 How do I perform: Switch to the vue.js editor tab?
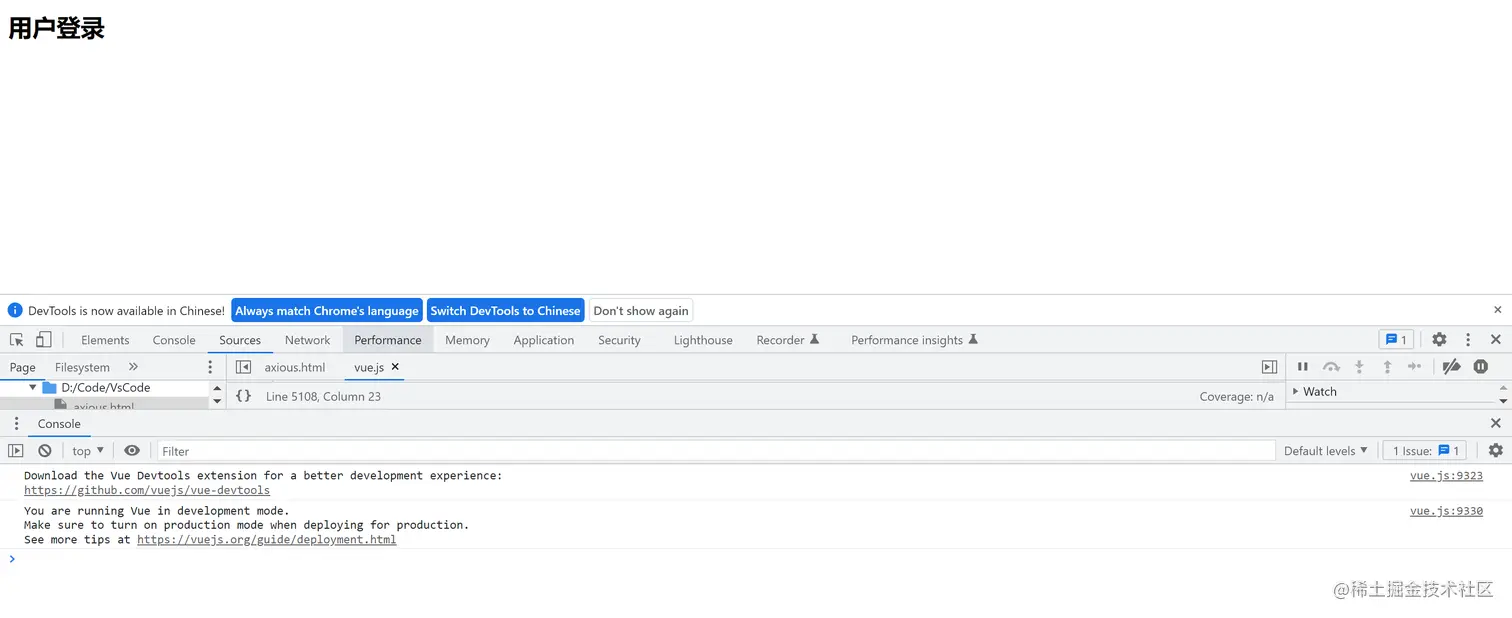pyautogui.click(x=369, y=367)
